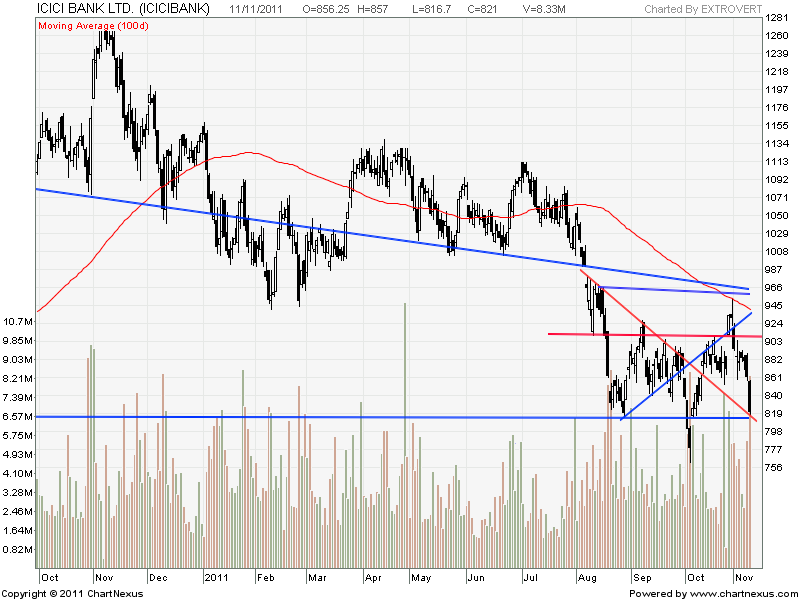
Task: Select the Apr marker on time axis
Action: coord(373,578)
